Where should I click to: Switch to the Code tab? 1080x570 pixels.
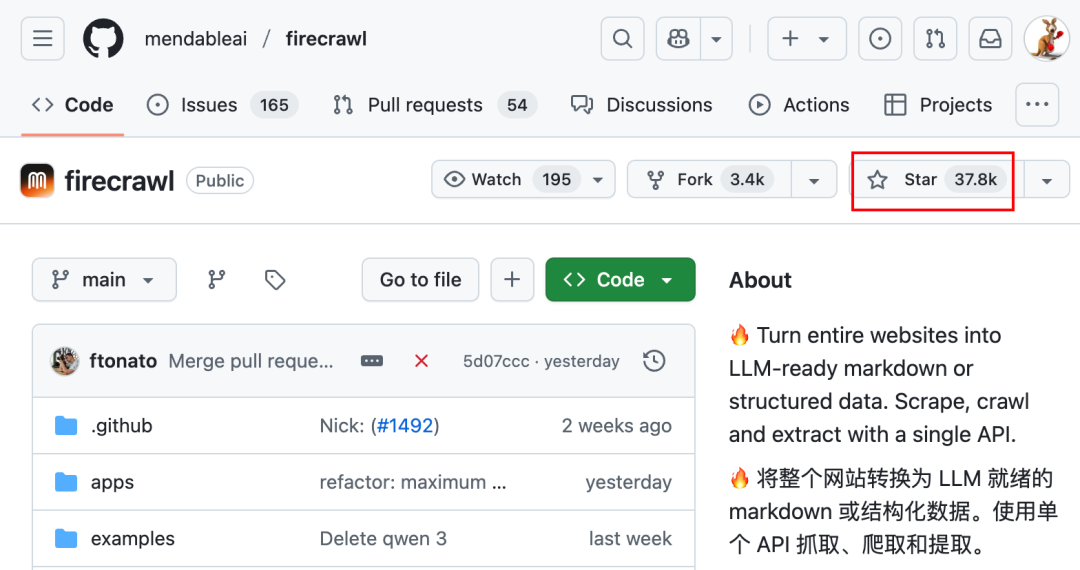tap(73, 105)
